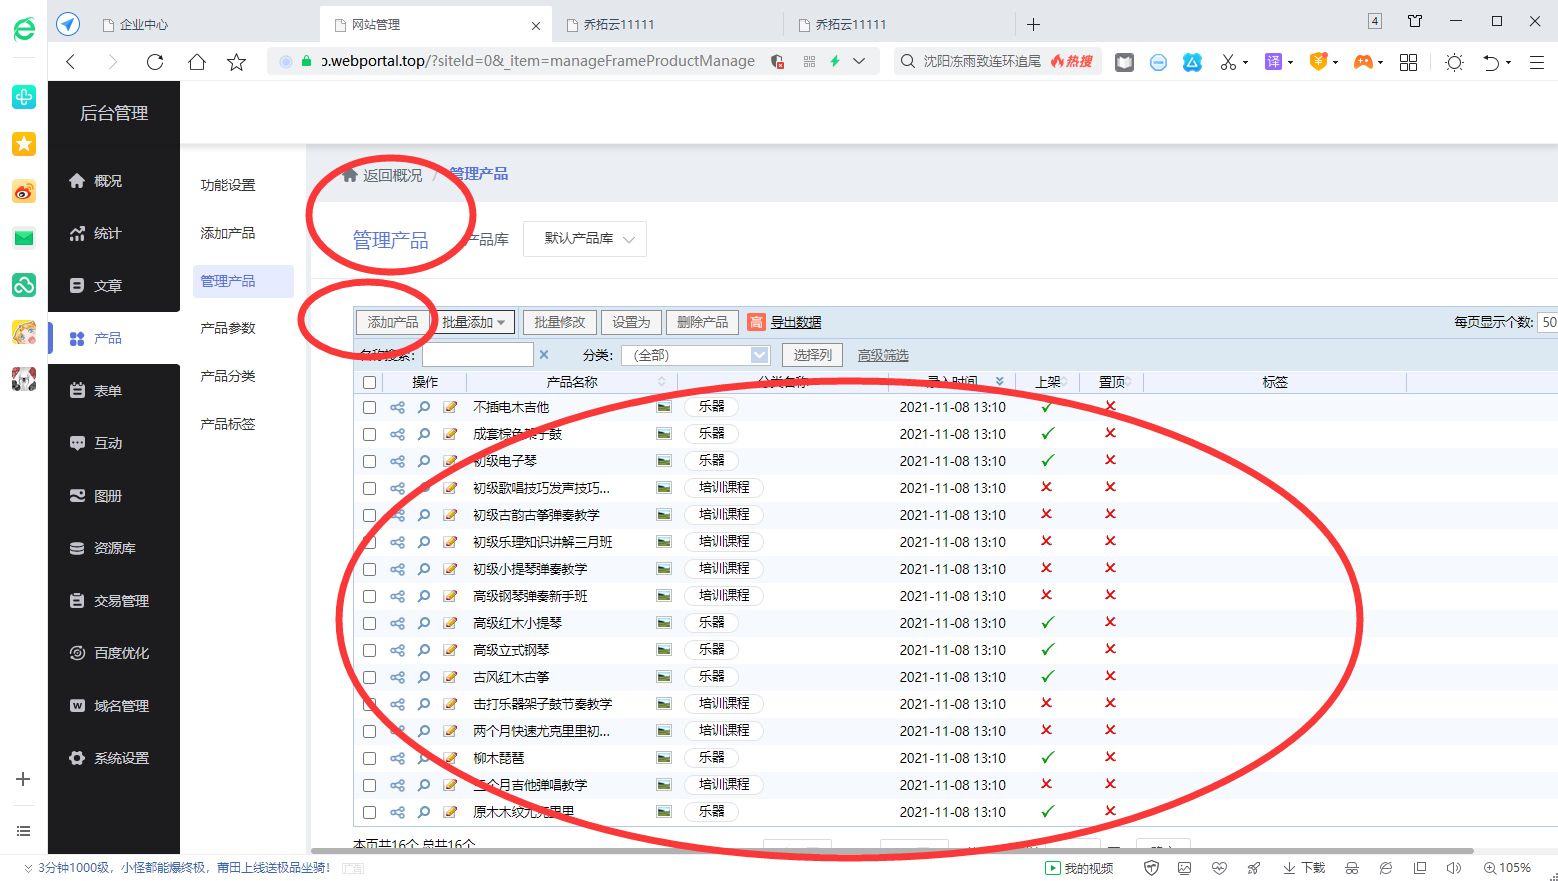Expand the 分类 (全部) category dropdown
The image size is (1558, 881).
pyautogui.click(x=695, y=354)
